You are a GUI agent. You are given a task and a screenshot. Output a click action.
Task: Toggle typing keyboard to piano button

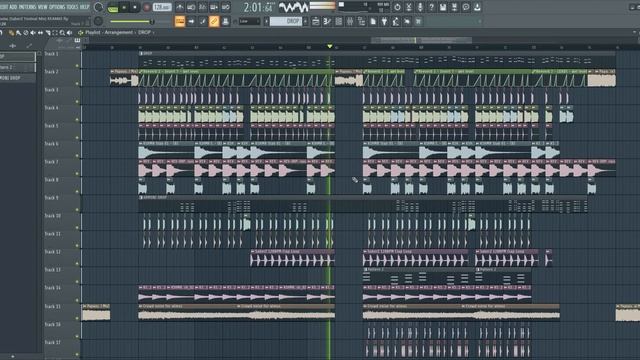tap(180, 21)
